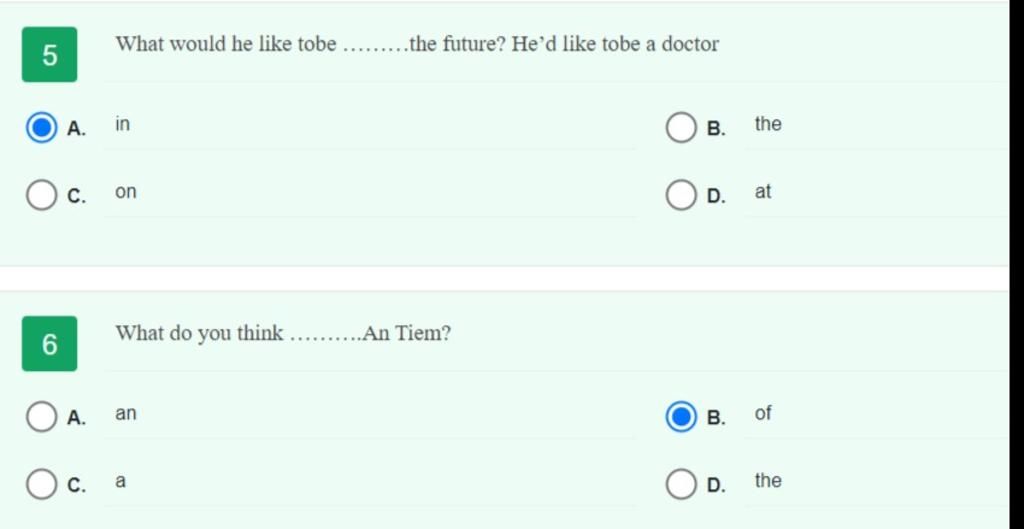
Task: Click answer text 'an' for question 6
Action: tap(126, 414)
